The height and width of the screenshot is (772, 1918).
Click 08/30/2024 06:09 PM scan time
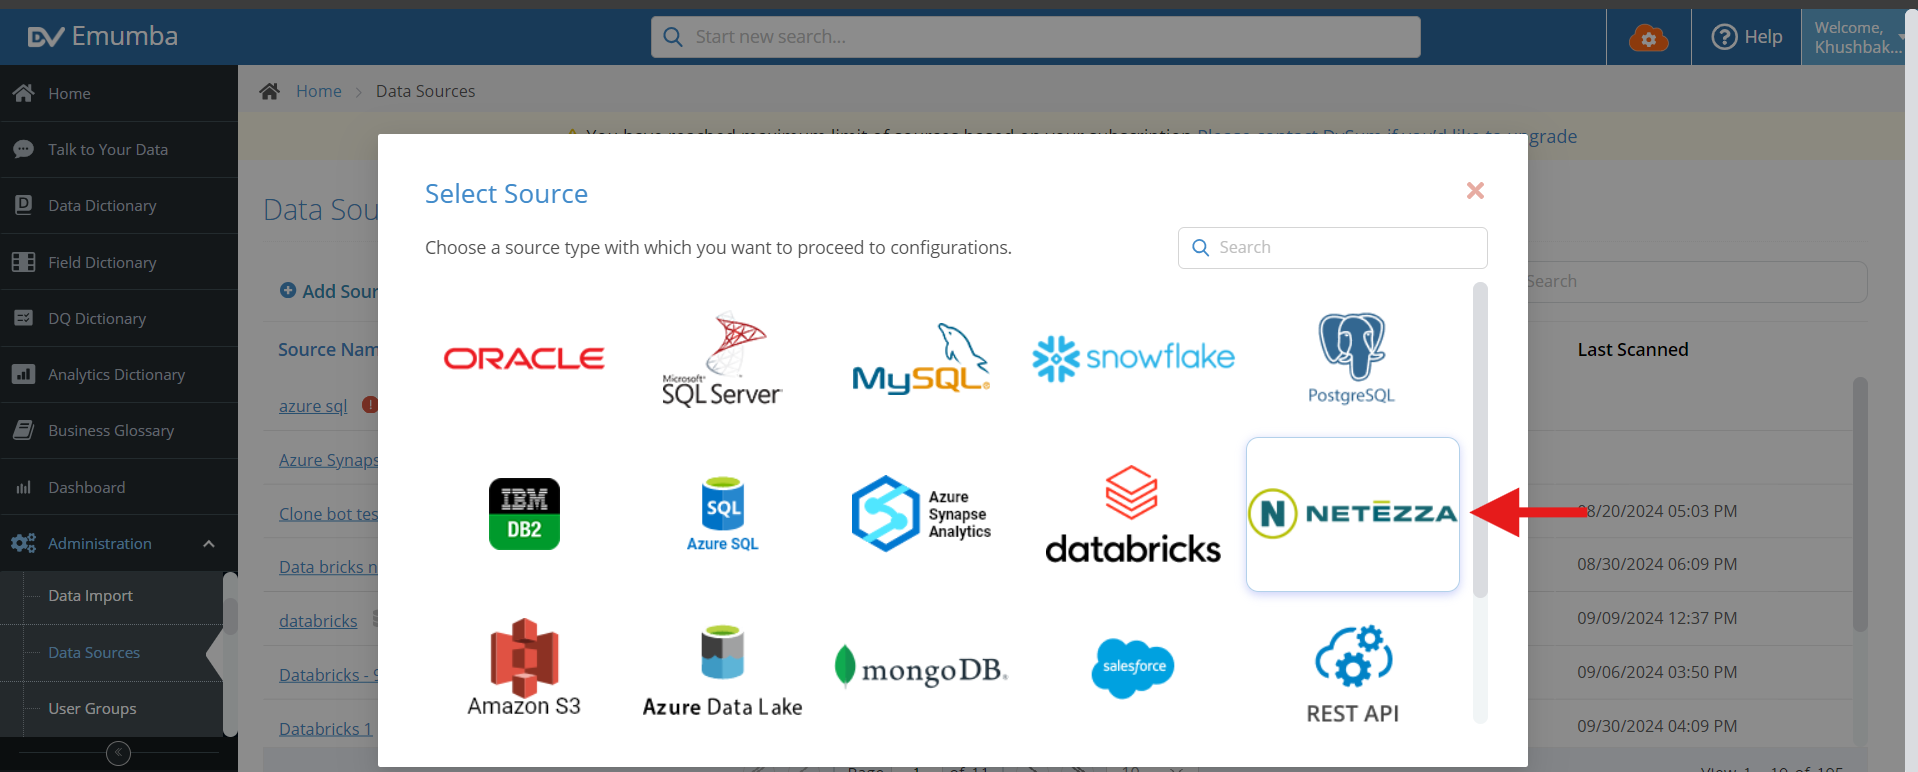click(1657, 565)
